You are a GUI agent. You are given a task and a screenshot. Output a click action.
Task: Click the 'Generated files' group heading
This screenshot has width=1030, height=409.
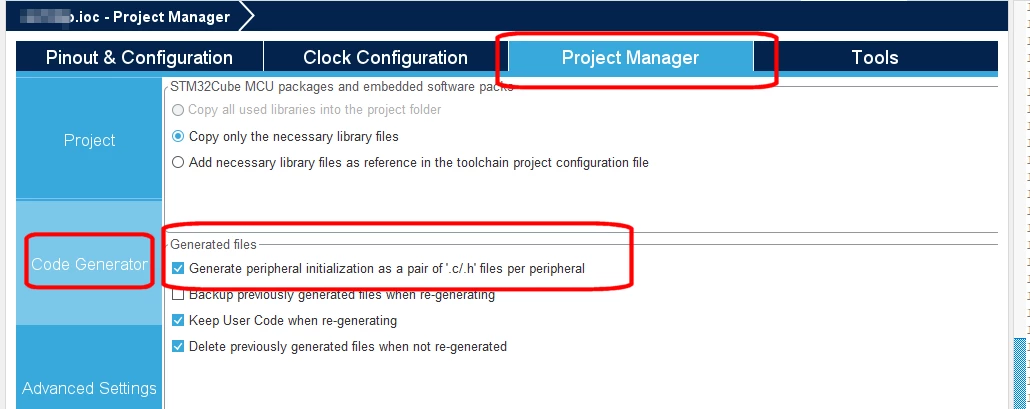(213, 245)
